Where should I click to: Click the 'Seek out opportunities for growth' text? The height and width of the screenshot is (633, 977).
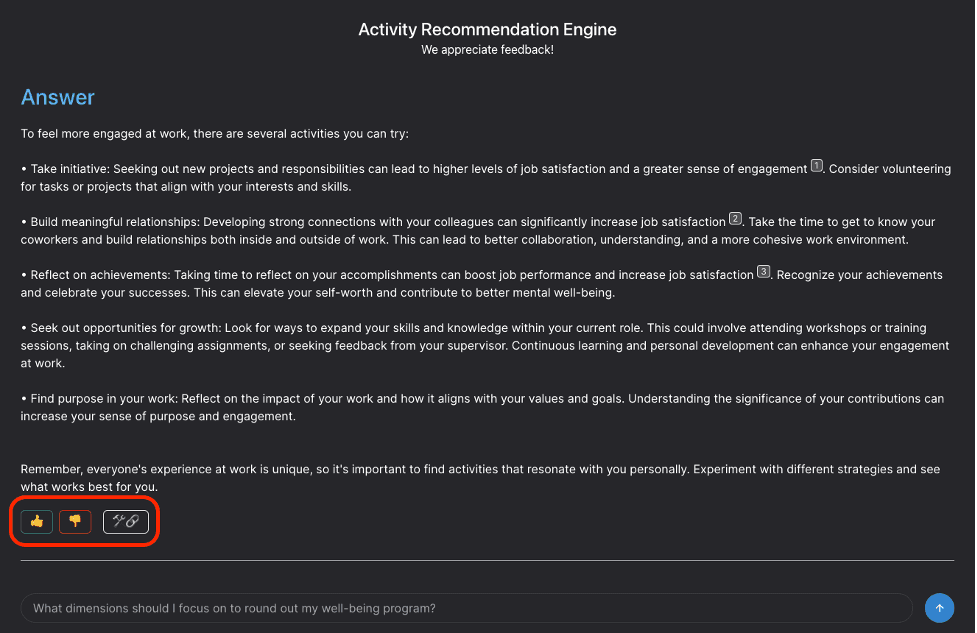[x=130, y=328]
